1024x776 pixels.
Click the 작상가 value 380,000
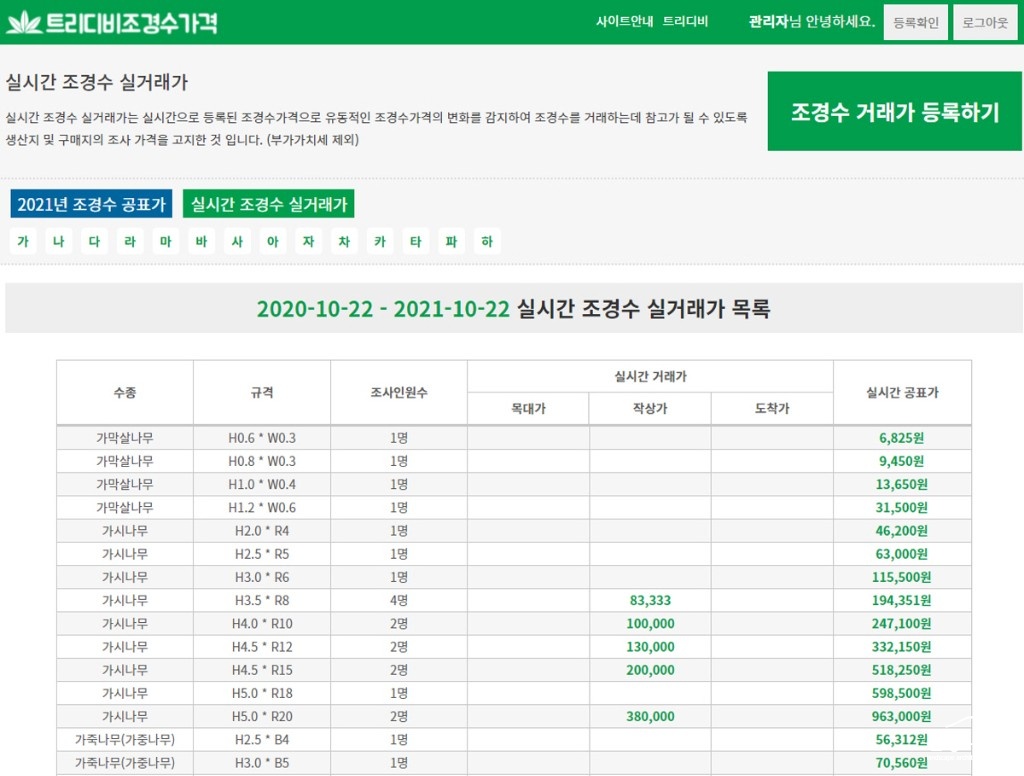point(650,716)
